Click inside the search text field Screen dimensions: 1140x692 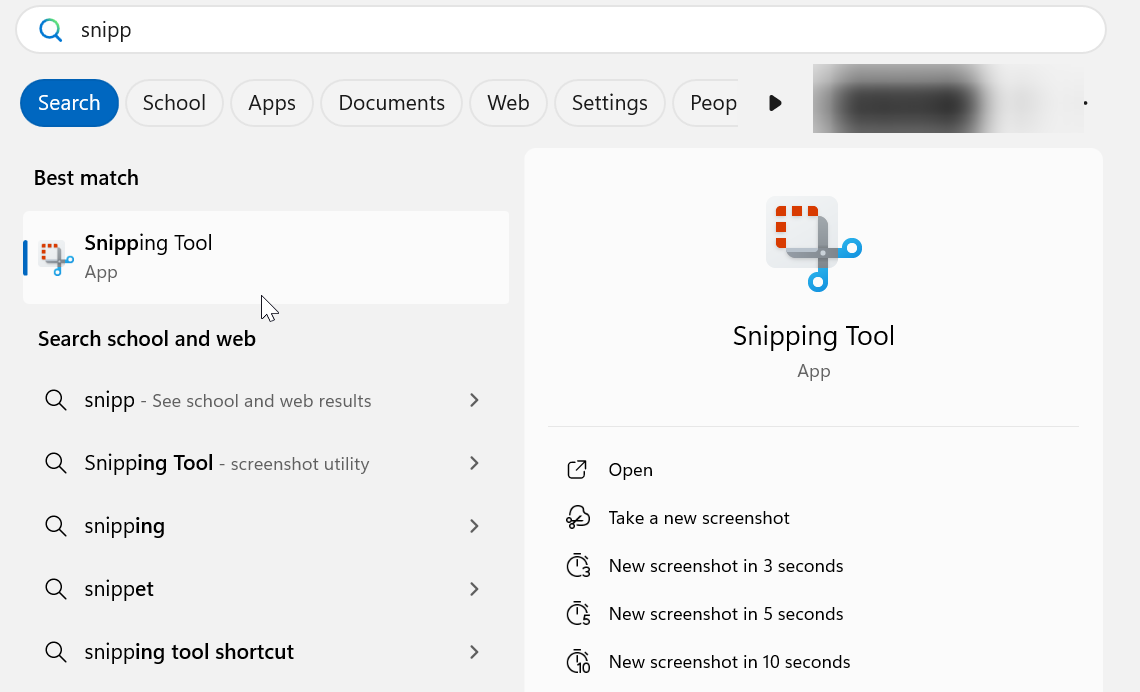point(560,30)
